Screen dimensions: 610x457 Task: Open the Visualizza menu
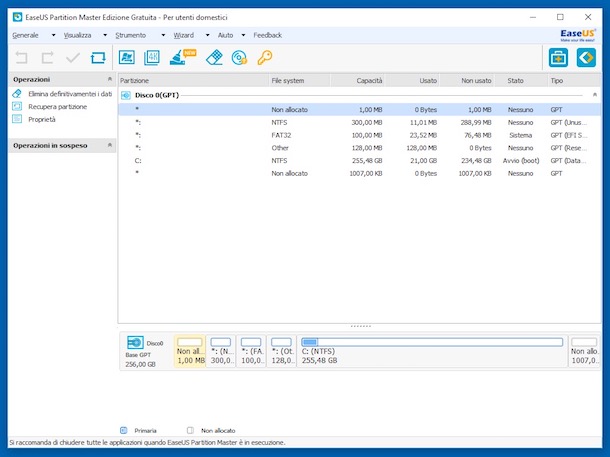click(77, 35)
